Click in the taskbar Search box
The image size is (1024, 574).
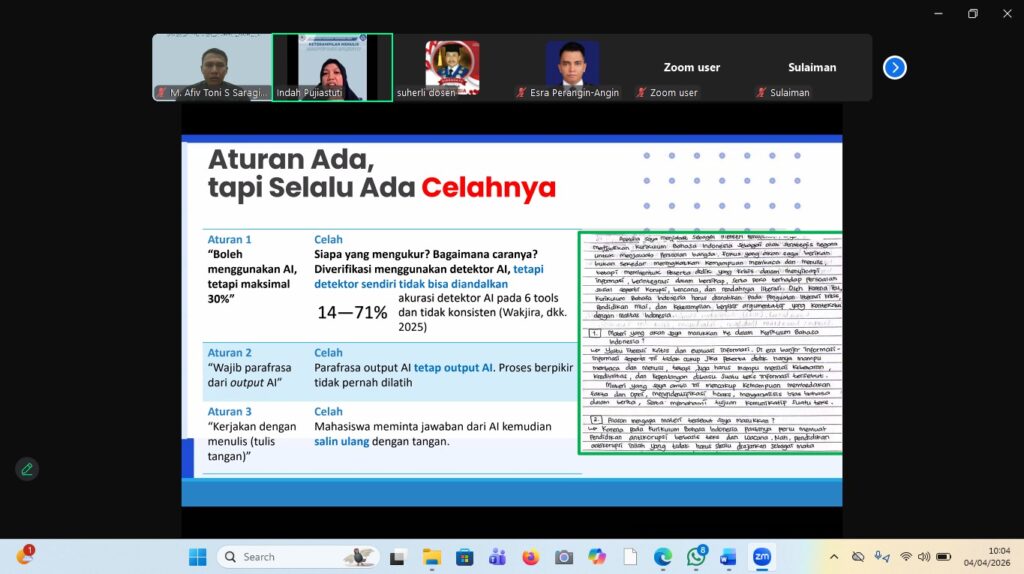pyautogui.click(x=290, y=557)
